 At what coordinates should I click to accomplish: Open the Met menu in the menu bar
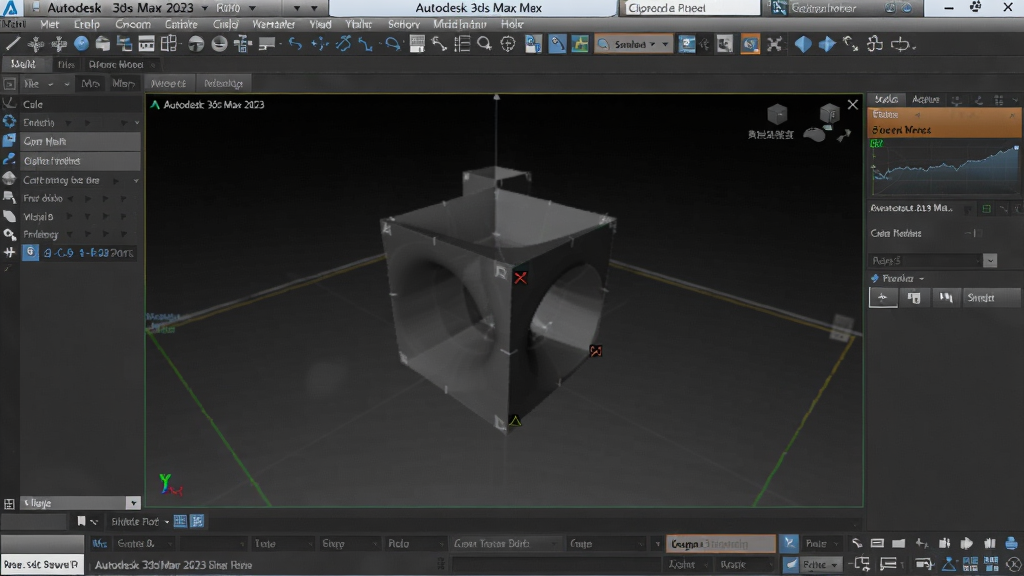tap(50, 24)
